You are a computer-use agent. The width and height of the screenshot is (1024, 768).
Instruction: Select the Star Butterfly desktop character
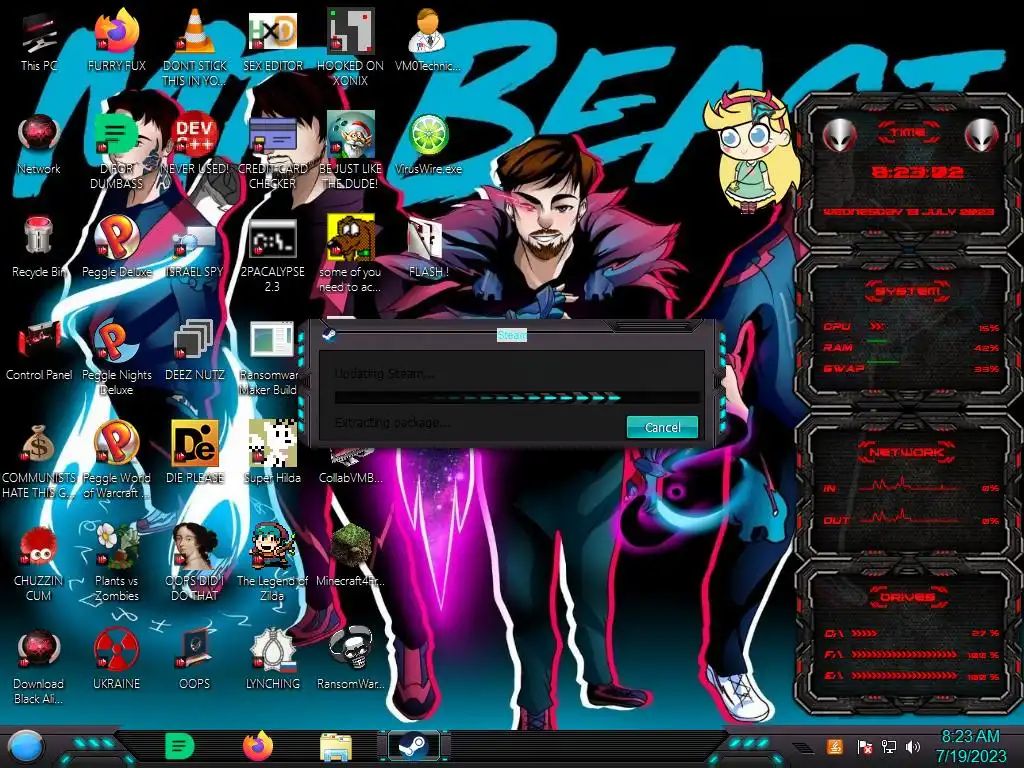(754, 152)
